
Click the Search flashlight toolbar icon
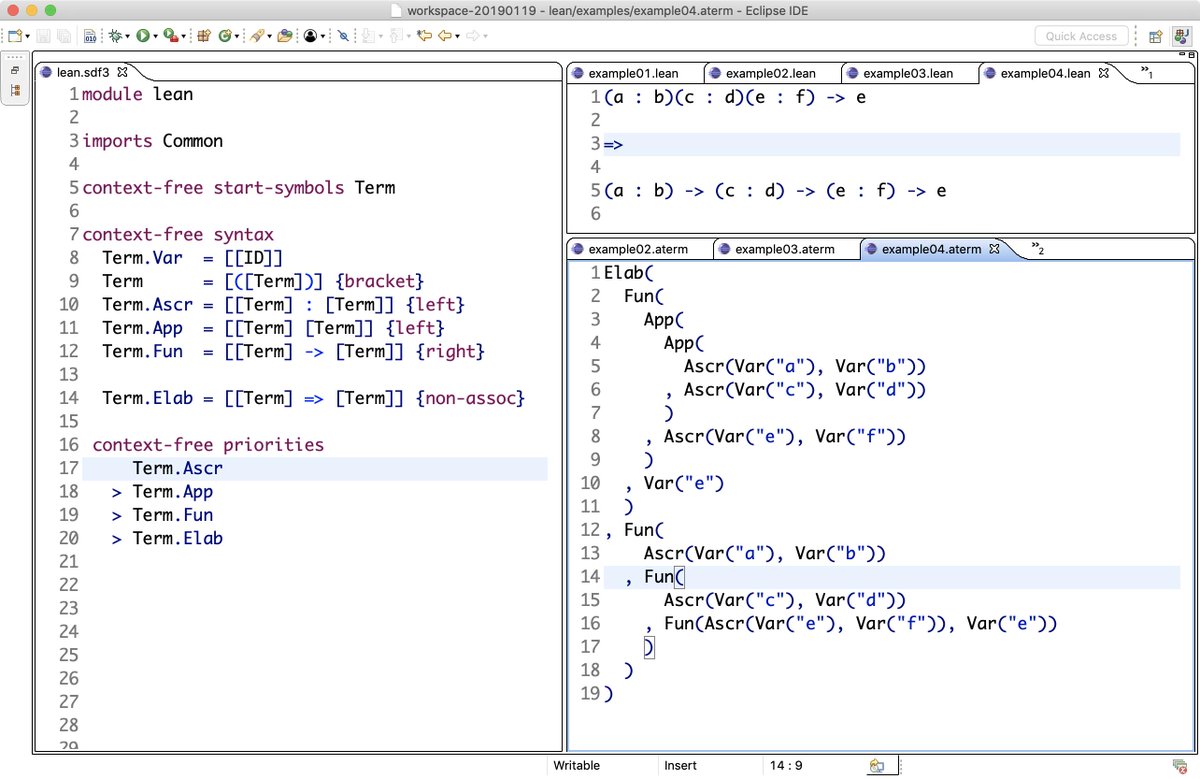coord(257,36)
